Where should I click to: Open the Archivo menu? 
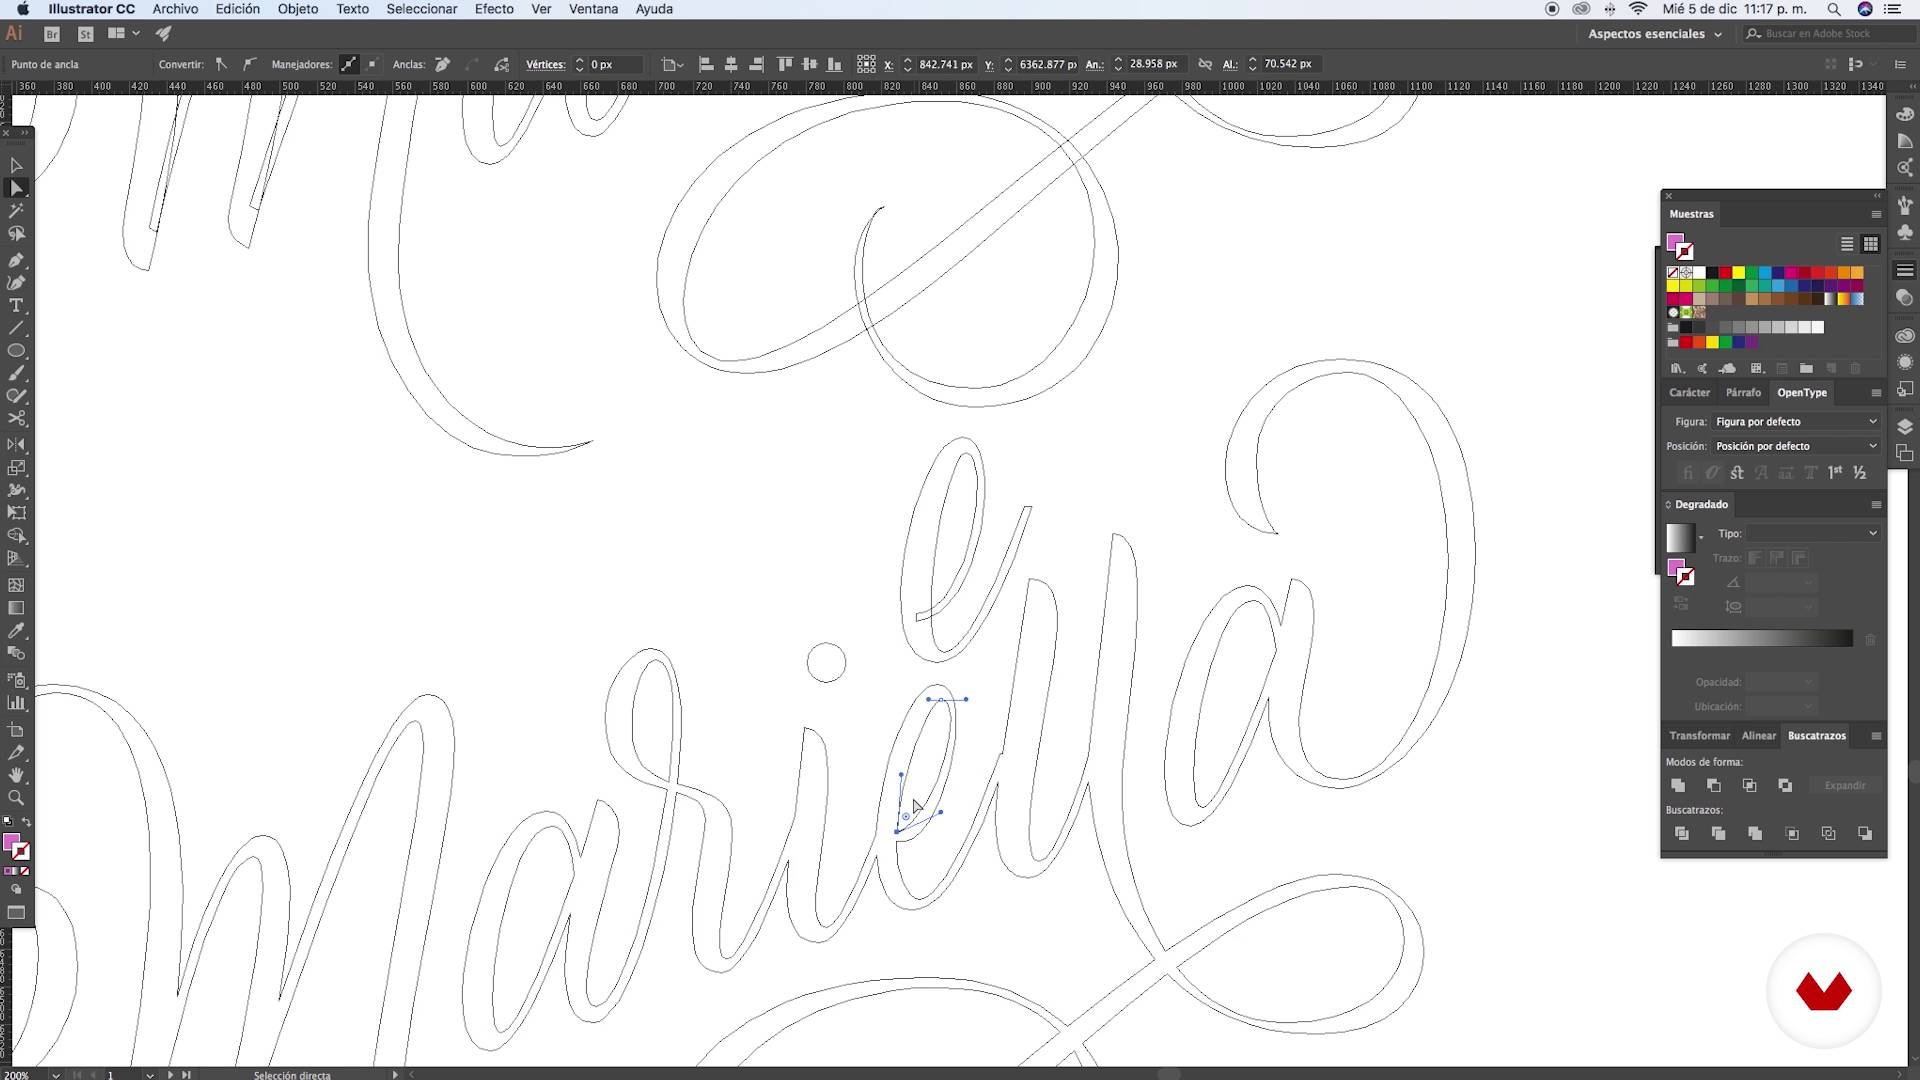(175, 9)
